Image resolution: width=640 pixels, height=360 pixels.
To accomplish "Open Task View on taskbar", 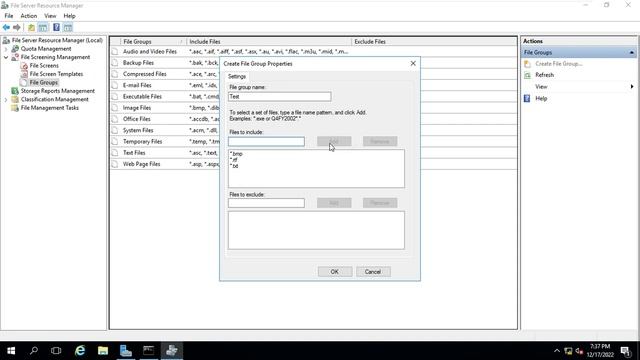I will pyautogui.click(x=56, y=351).
